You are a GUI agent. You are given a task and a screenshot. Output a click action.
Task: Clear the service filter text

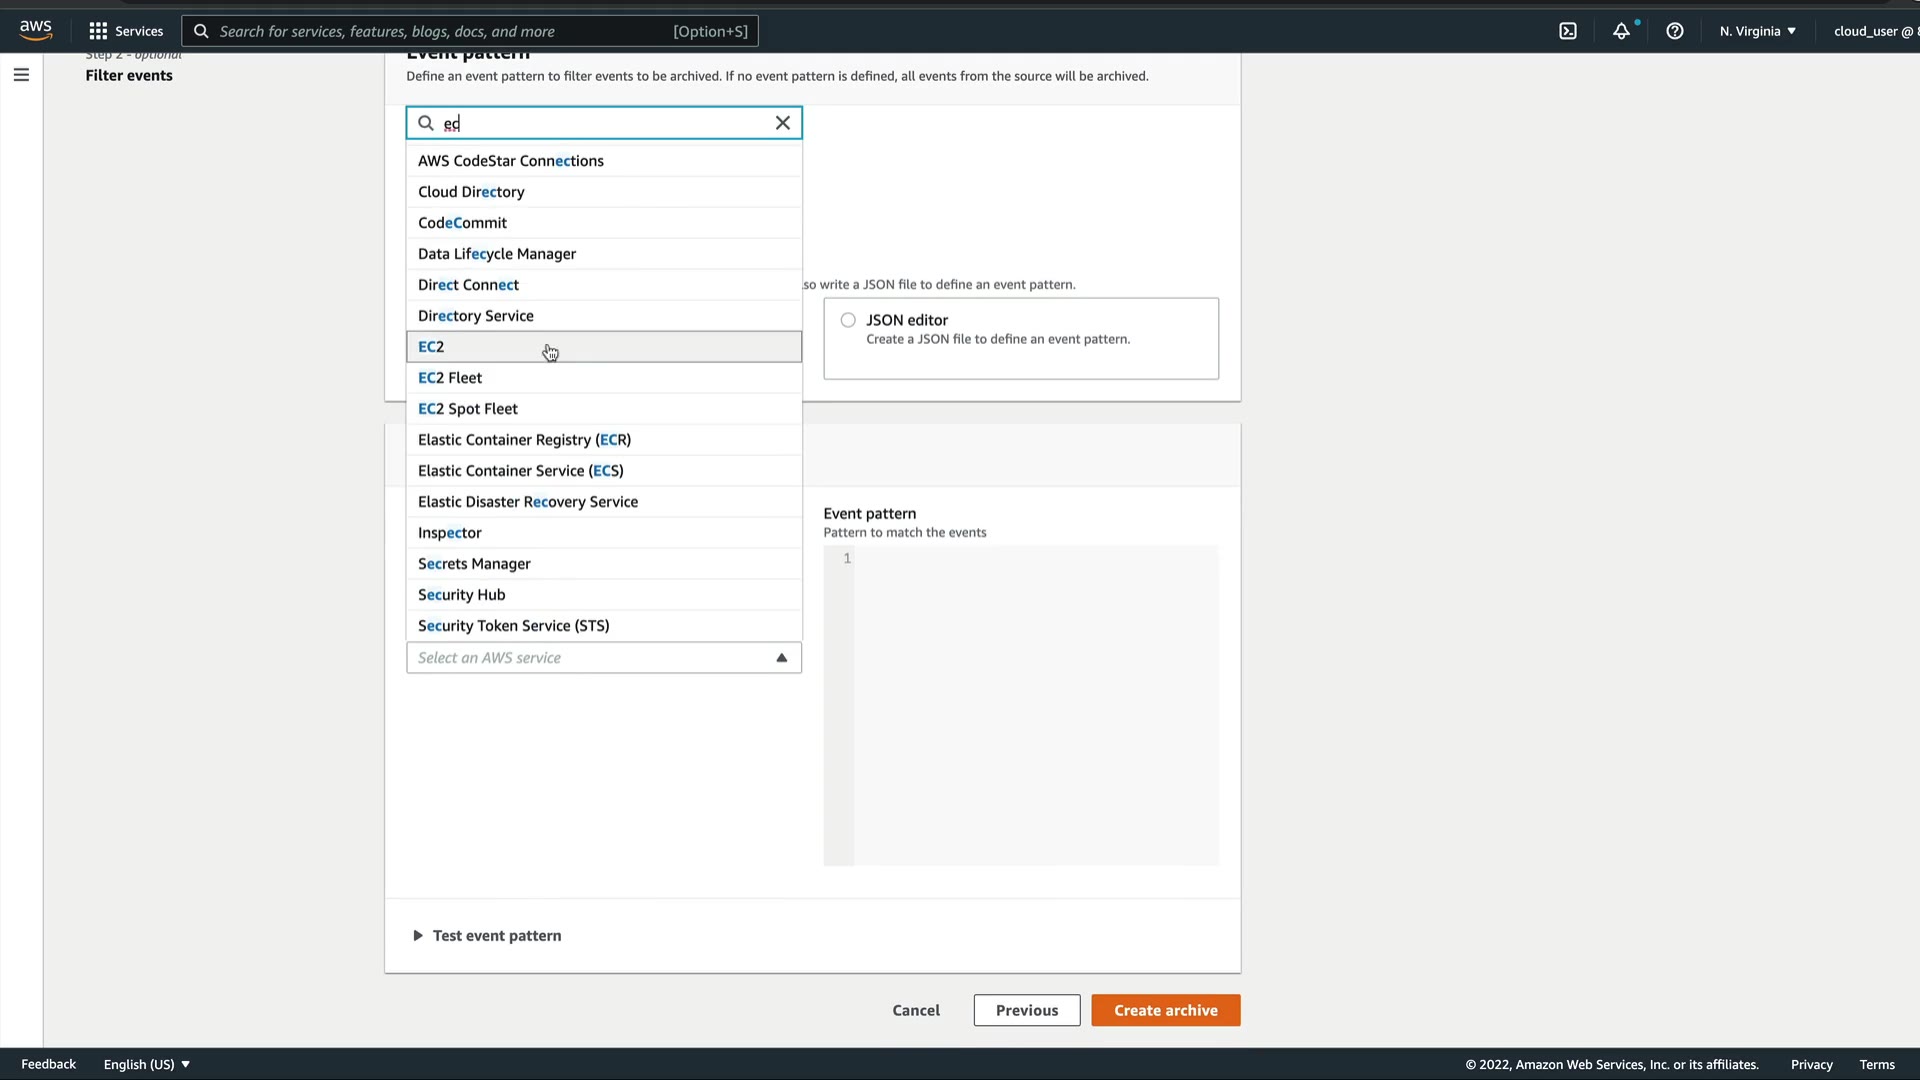click(x=783, y=123)
